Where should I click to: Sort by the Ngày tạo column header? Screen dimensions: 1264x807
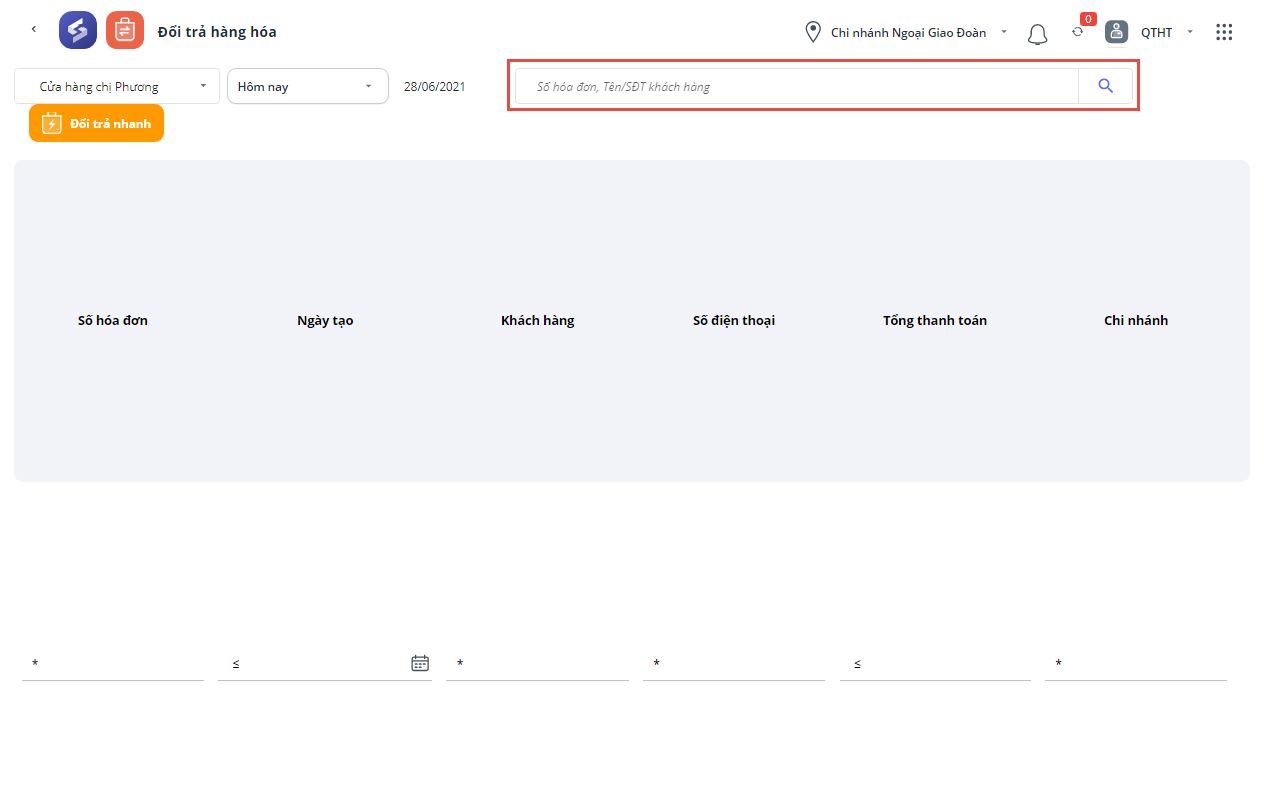(x=325, y=321)
